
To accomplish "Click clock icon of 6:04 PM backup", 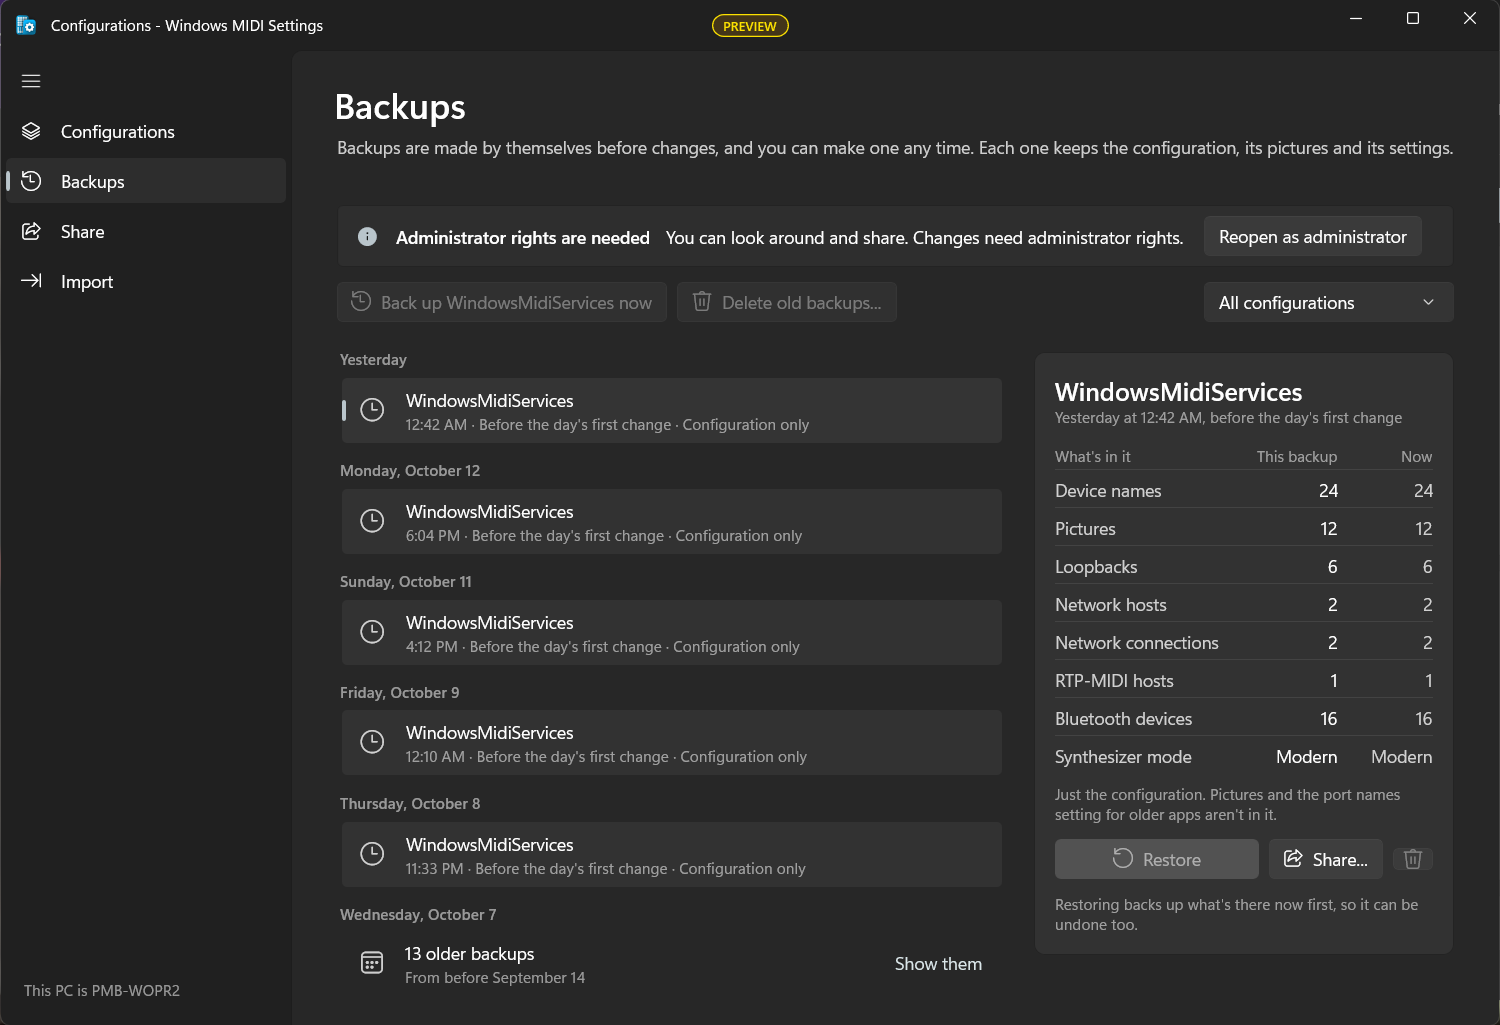I will (372, 521).
